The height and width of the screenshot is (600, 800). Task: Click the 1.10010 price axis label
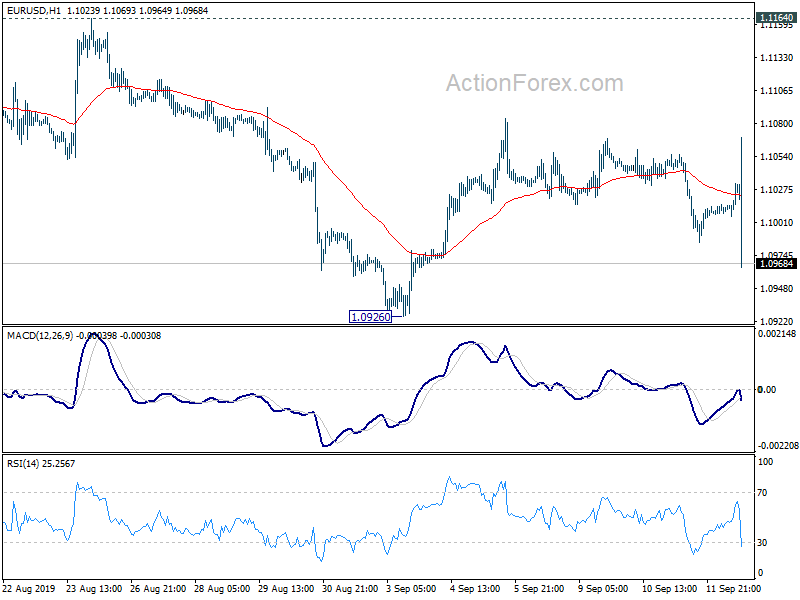click(777, 223)
